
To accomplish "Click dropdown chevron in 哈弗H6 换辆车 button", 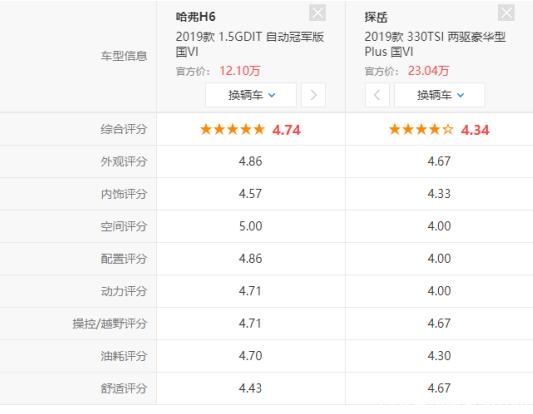I will [x=272, y=95].
